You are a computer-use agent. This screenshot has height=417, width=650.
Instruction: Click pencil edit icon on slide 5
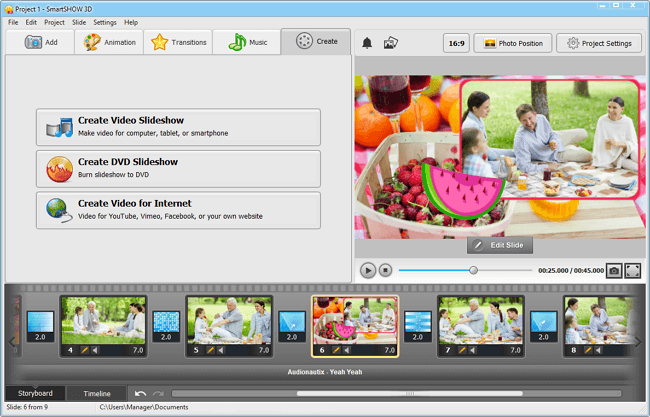211,350
